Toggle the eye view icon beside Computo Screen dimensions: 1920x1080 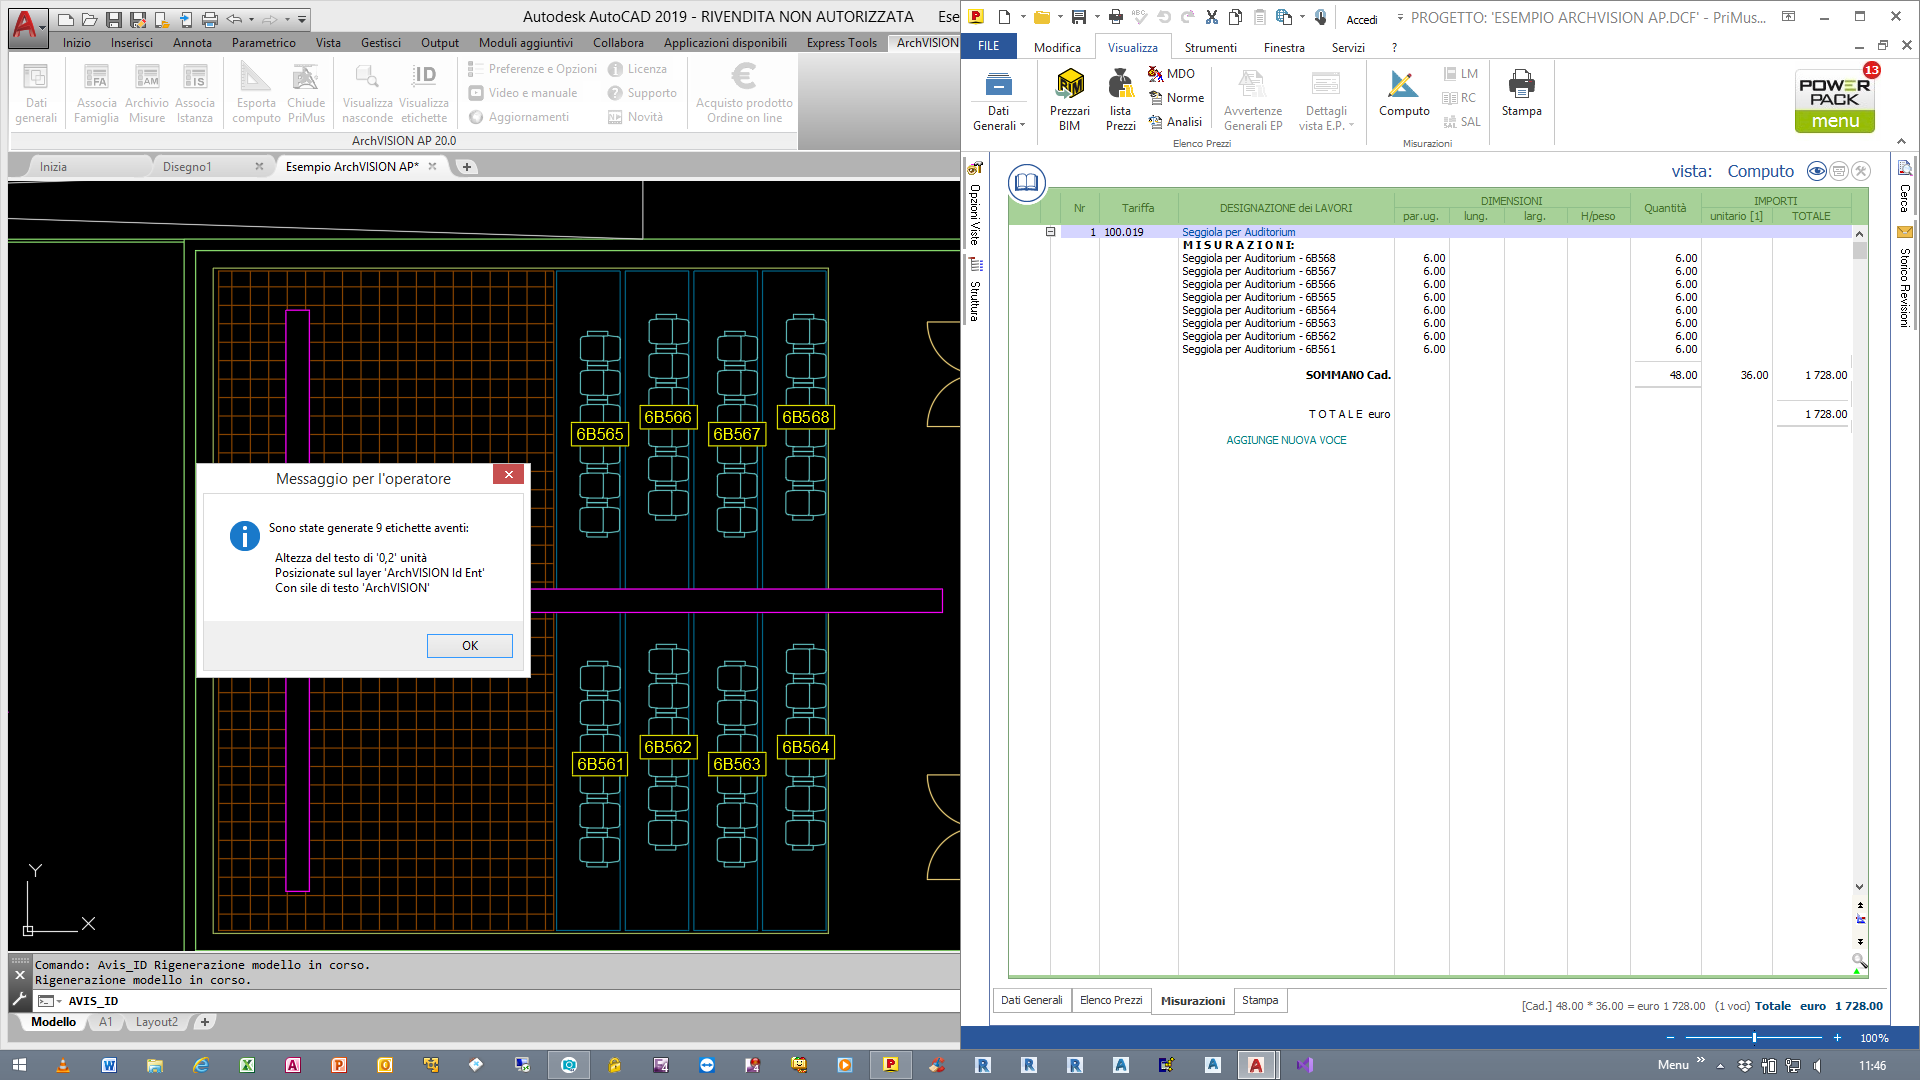1816,171
